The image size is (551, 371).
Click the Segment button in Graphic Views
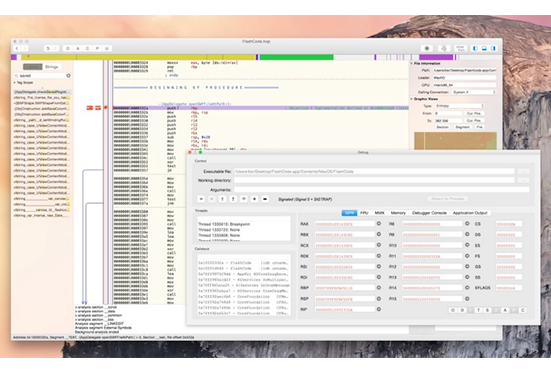[x=462, y=127]
